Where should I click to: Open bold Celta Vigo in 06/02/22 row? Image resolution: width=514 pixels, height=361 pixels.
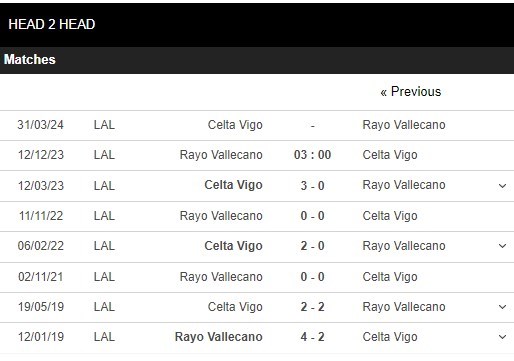point(233,246)
